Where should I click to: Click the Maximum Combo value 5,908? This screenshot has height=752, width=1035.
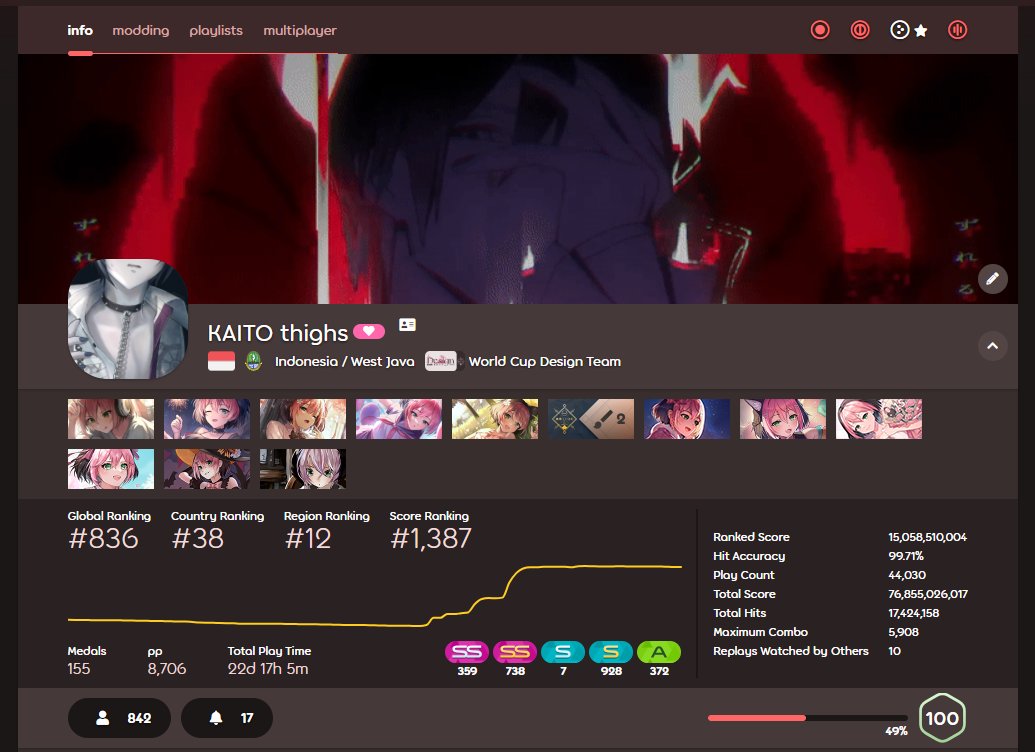[903, 632]
